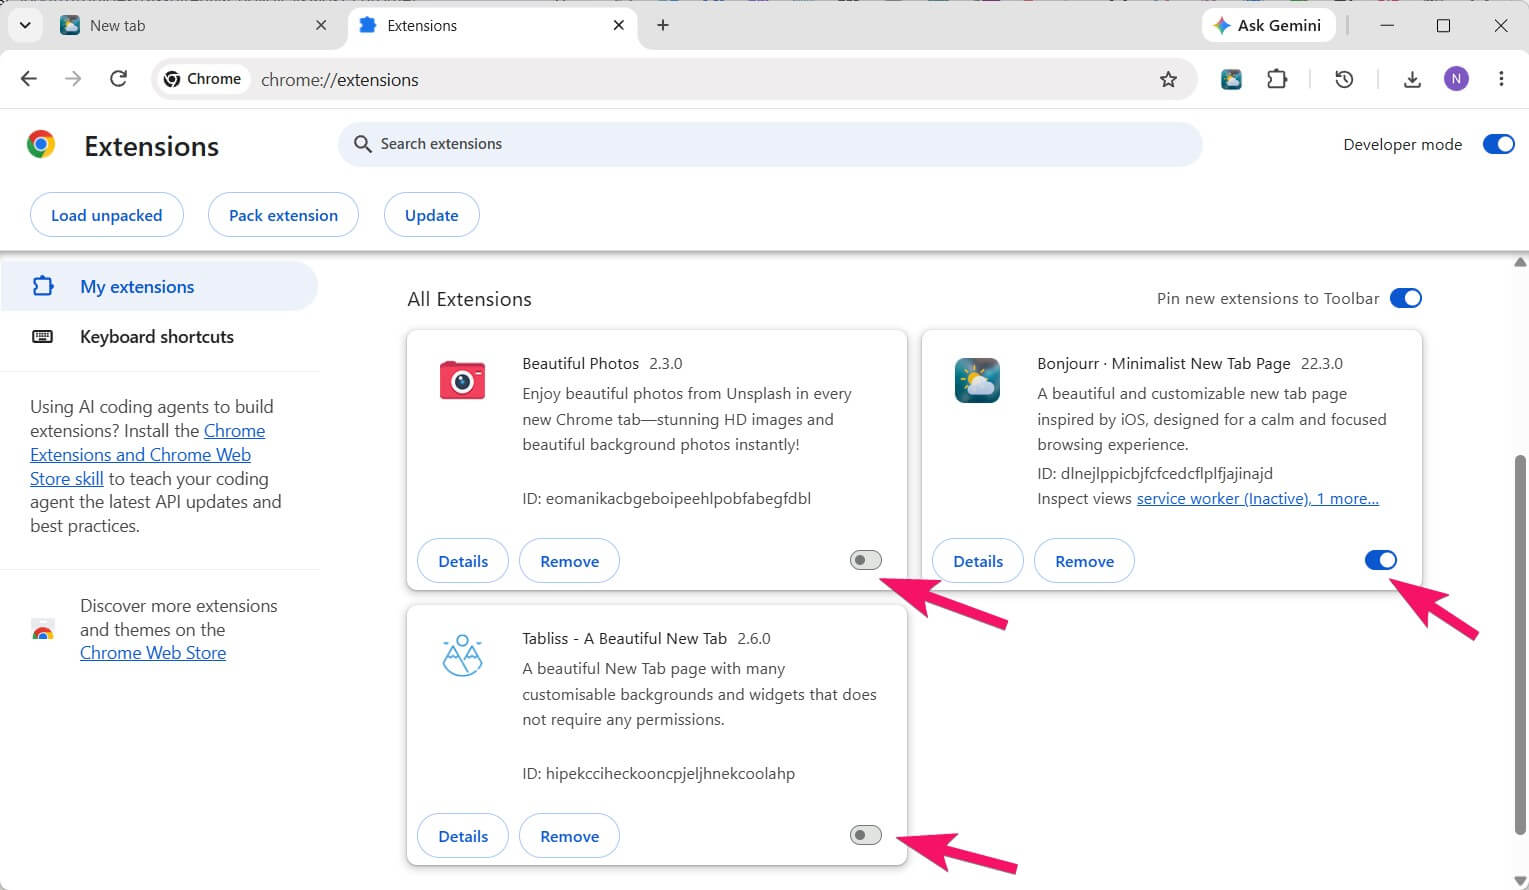Image resolution: width=1529 pixels, height=890 pixels.
Task: Click the Beautiful Photos camera icon
Action: [462, 381]
